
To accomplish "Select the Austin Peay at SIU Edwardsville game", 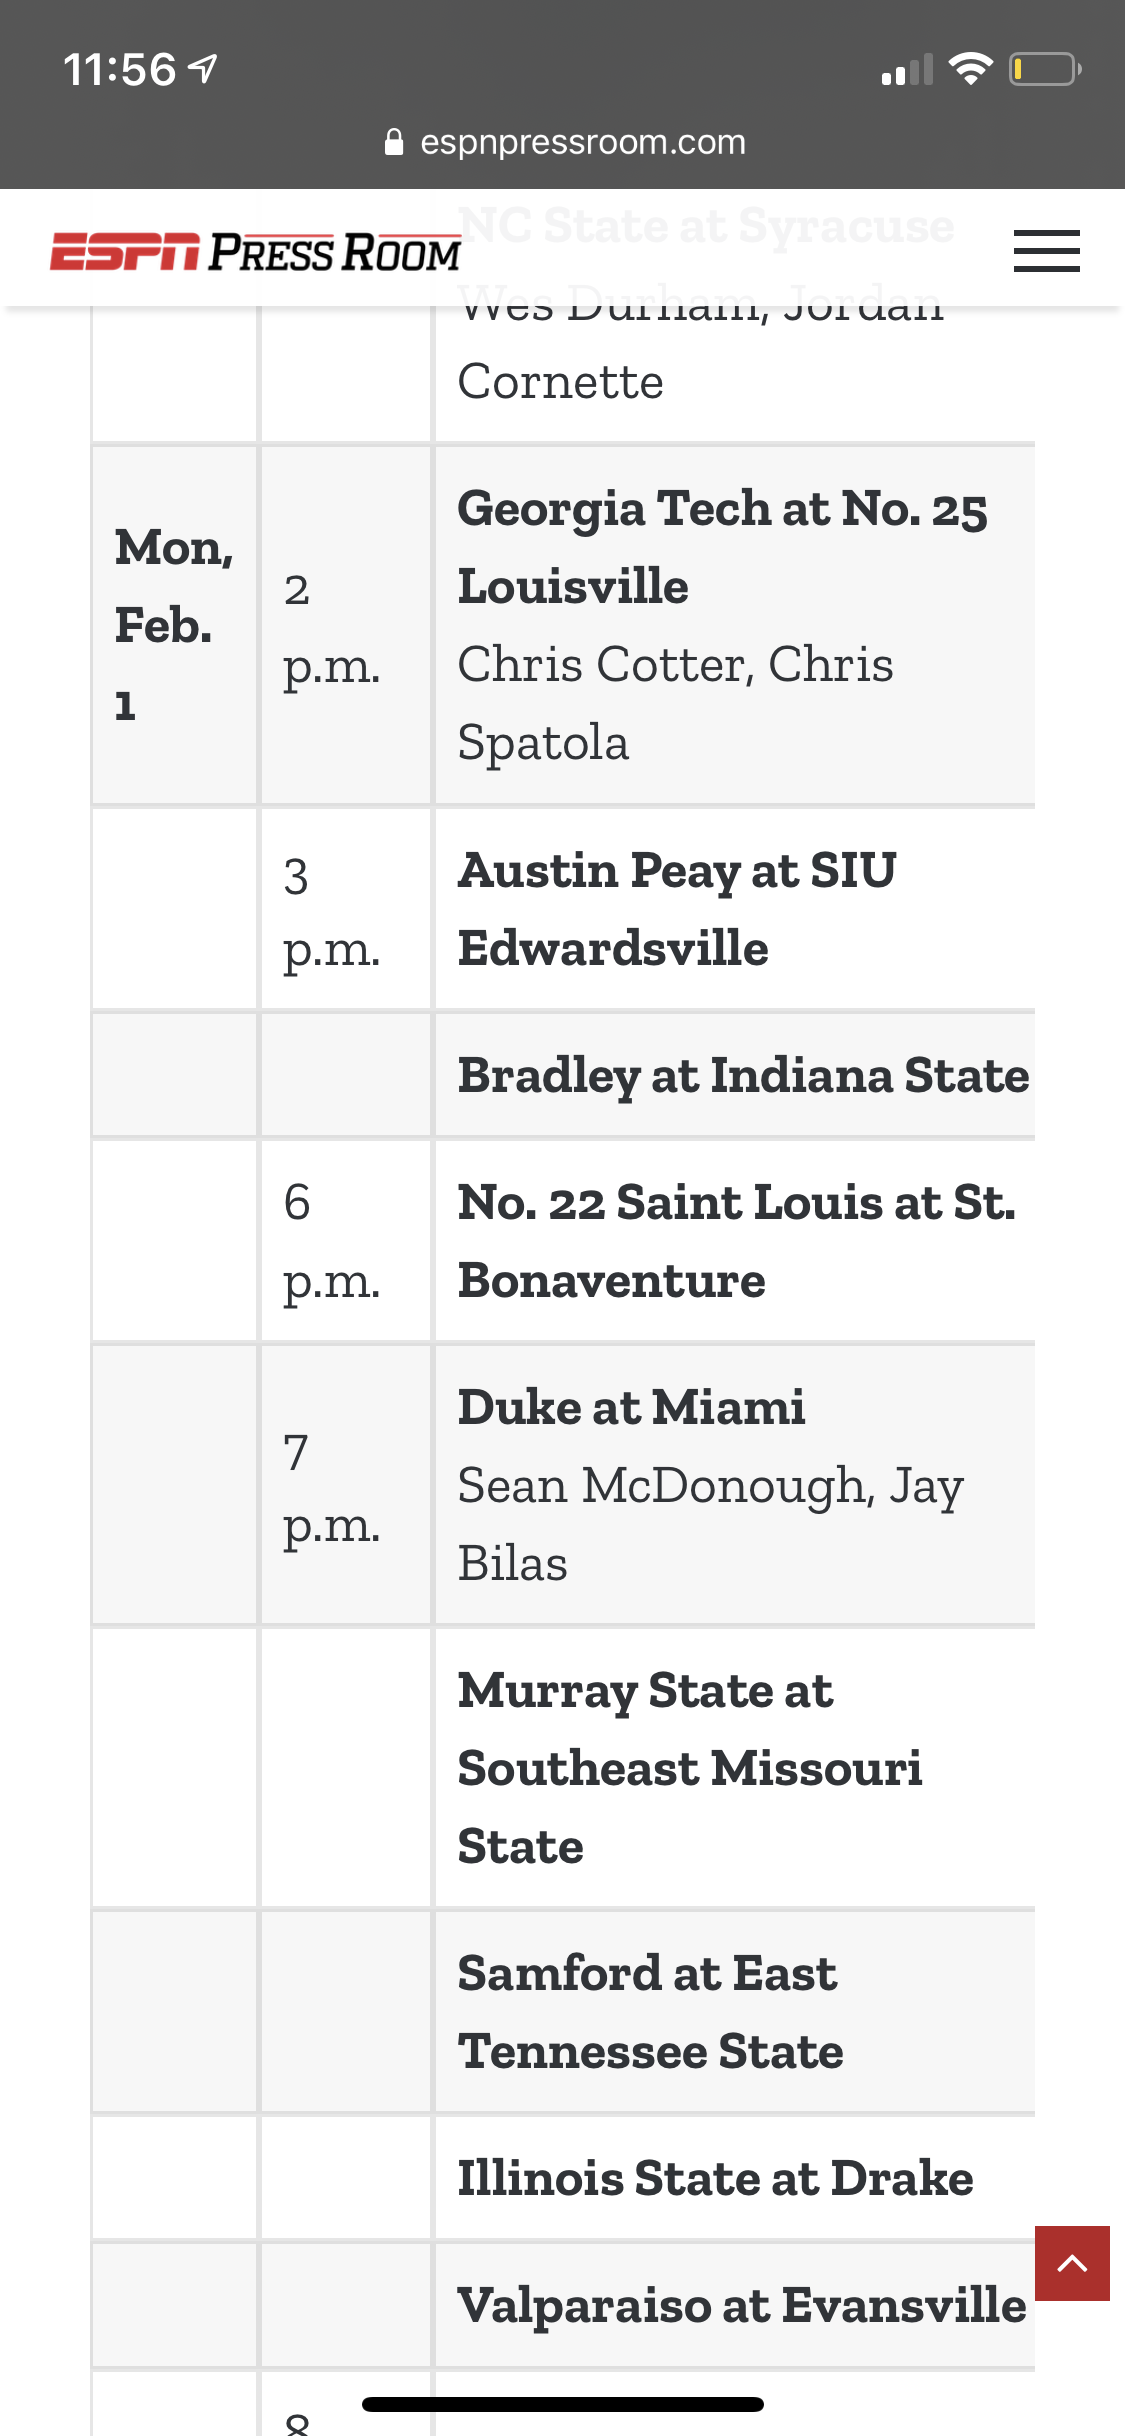I will click(677, 909).
